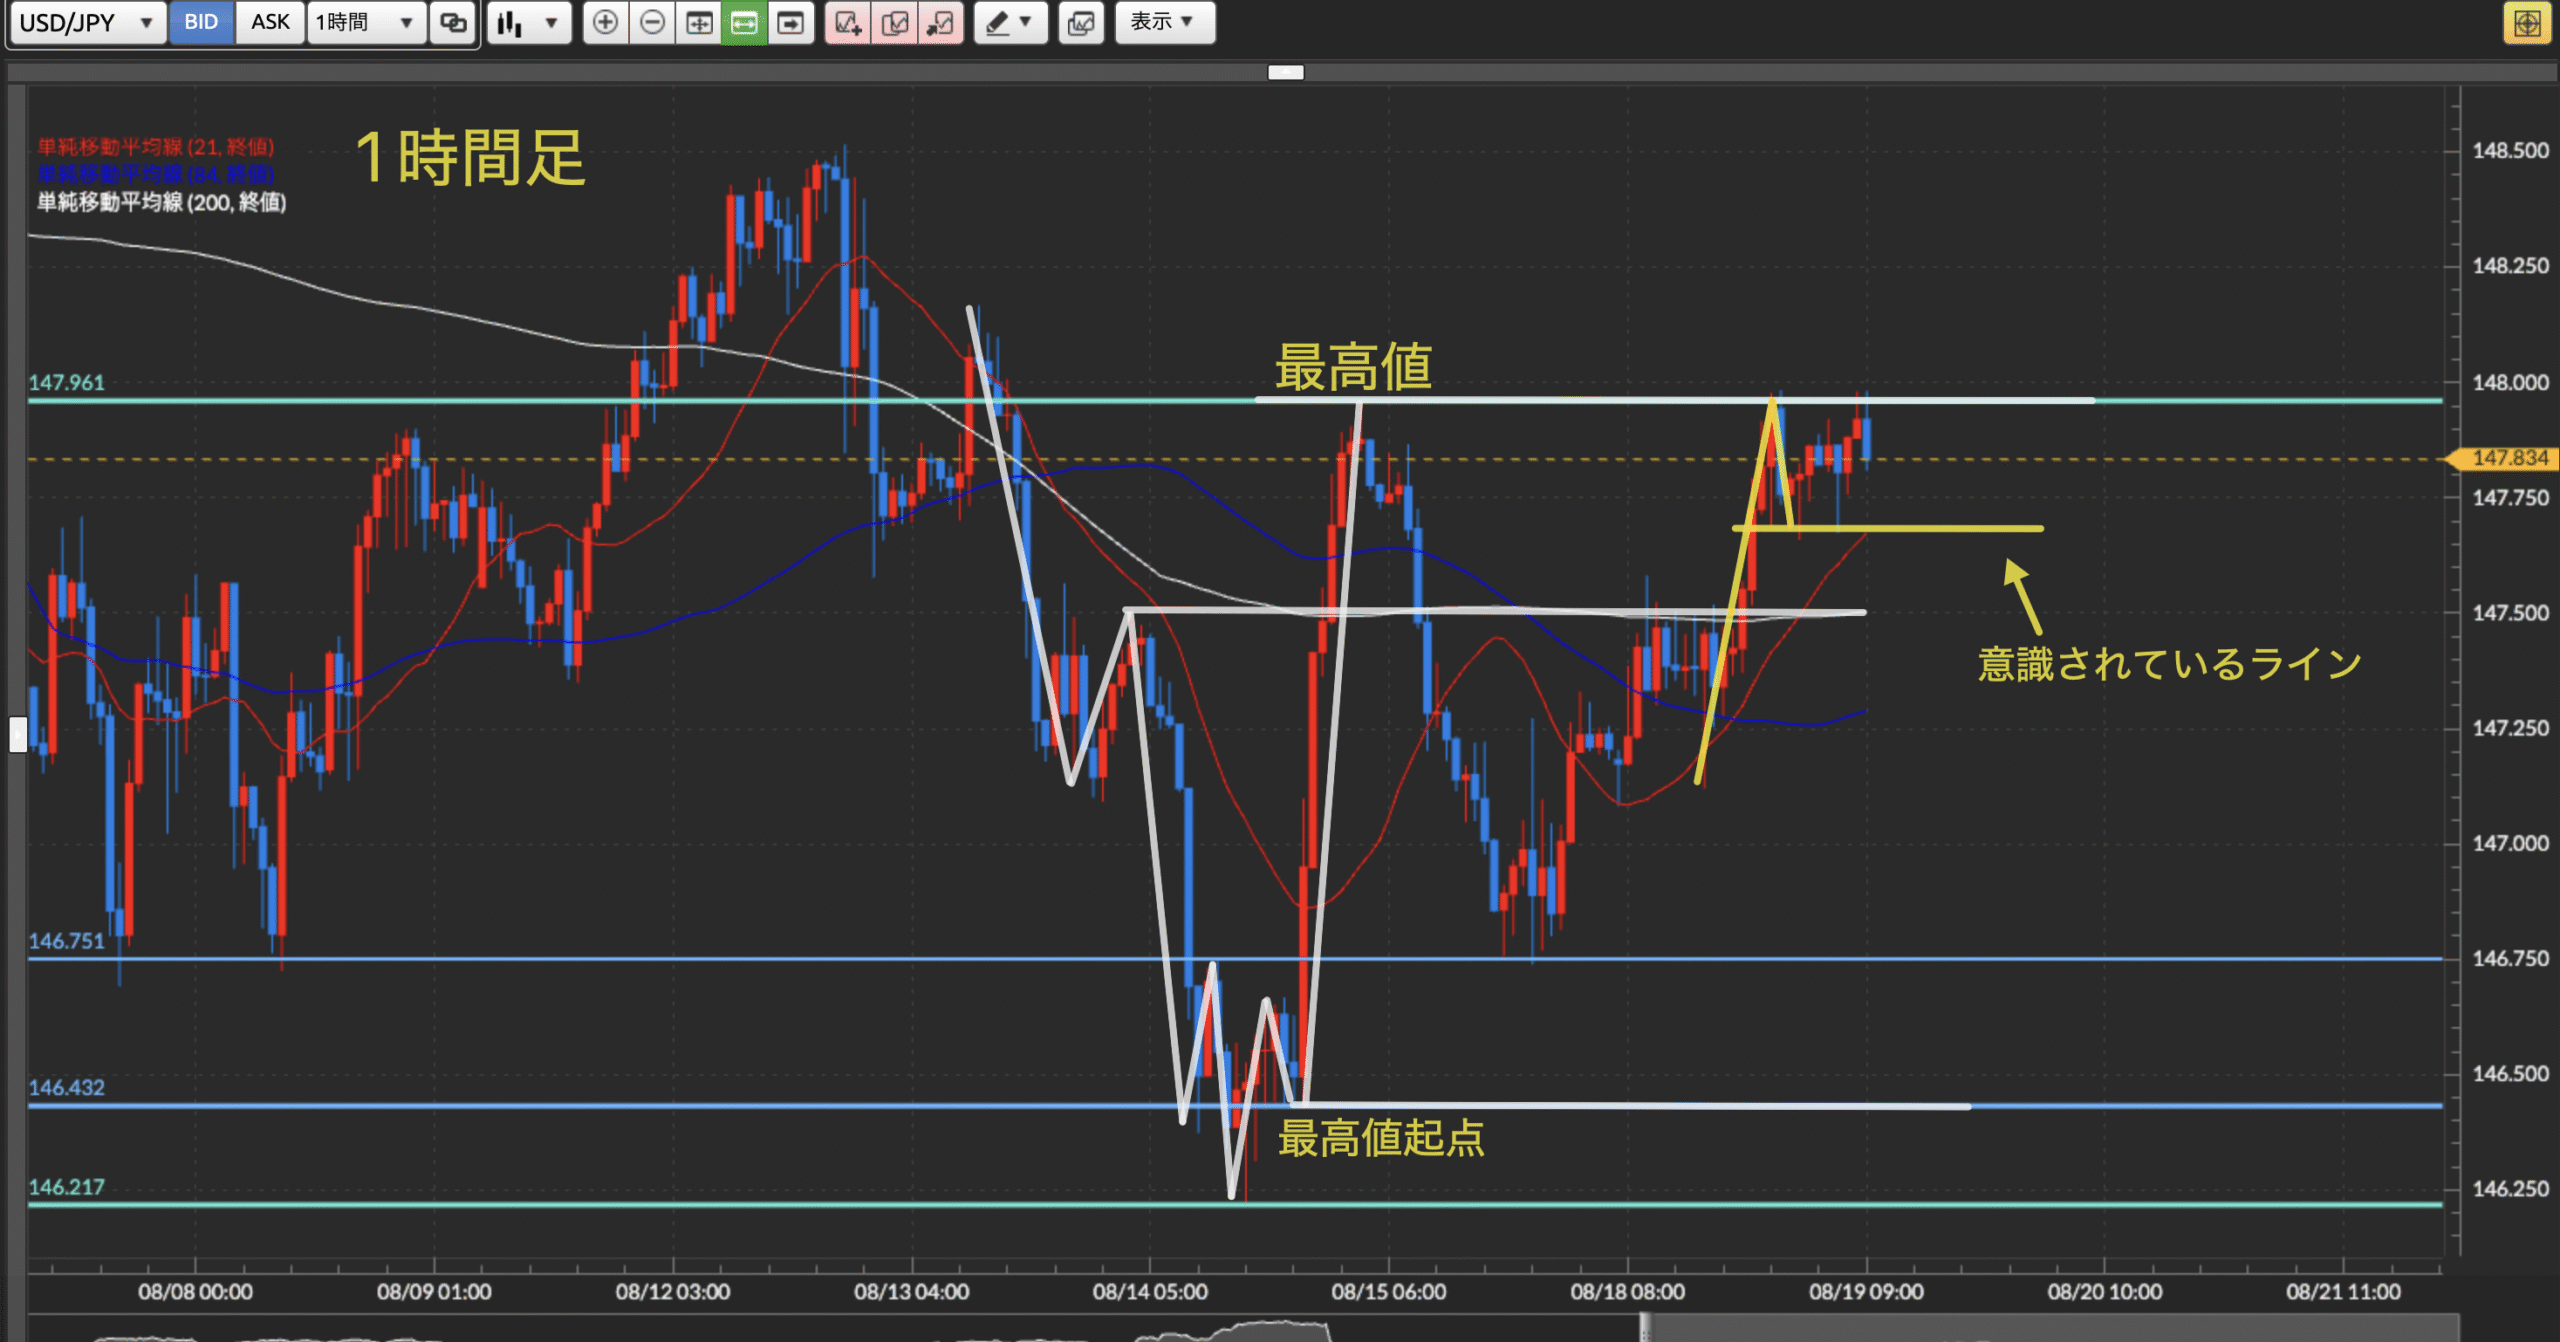The image size is (2560, 1342).
Task: Switch to BID price display
Action: tap(201, 22)
